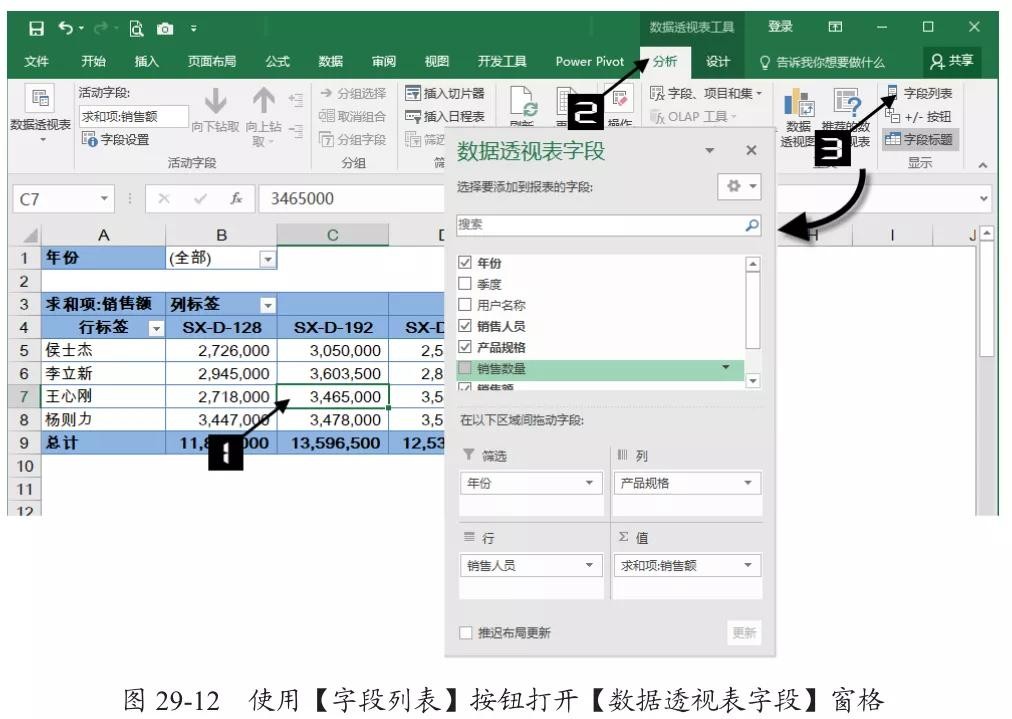Click the 插入日程表 (Insert Timeline) icon
Image resolution: width=1012 pixels, height=719 pixels.
click(x=412, y=116)
